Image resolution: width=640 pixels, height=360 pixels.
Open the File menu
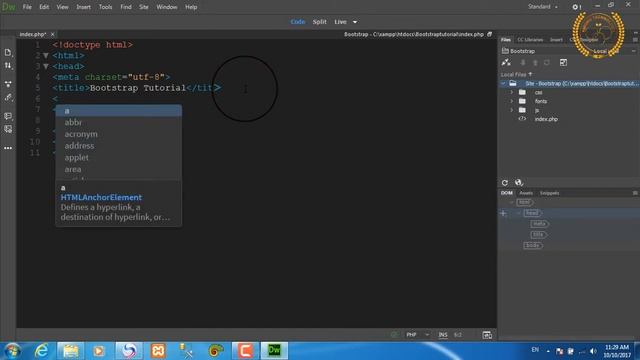click(x=27, y=7)
